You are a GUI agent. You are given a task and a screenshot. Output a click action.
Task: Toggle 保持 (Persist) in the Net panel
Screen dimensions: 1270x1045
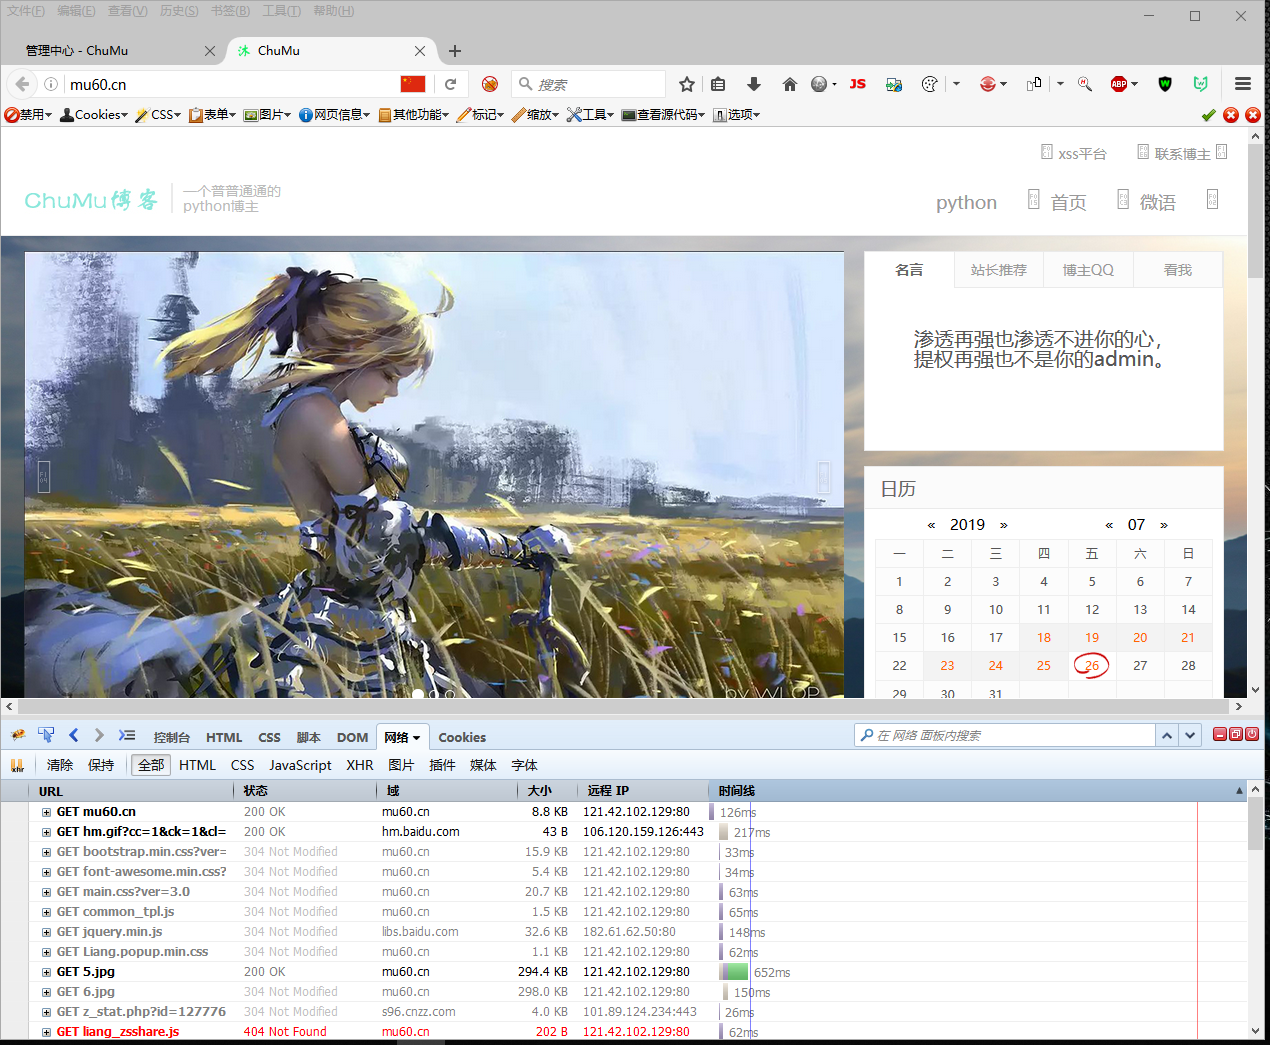coord(101,765)
